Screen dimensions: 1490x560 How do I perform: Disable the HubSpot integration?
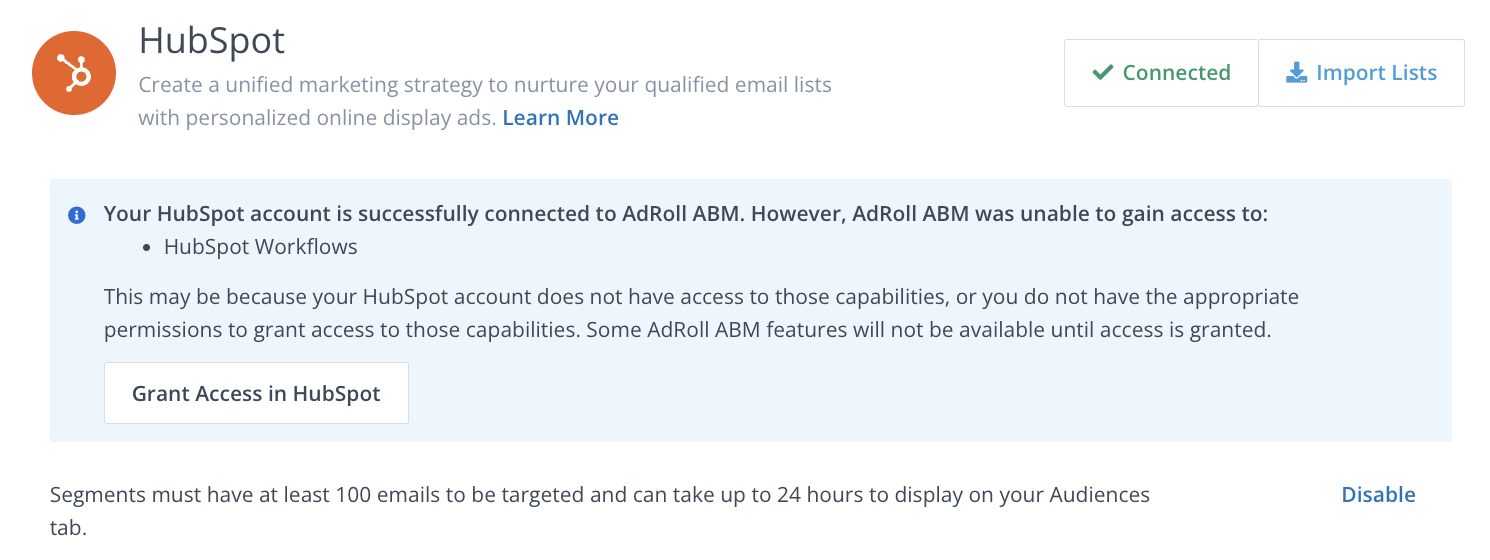coord(1378,494)
